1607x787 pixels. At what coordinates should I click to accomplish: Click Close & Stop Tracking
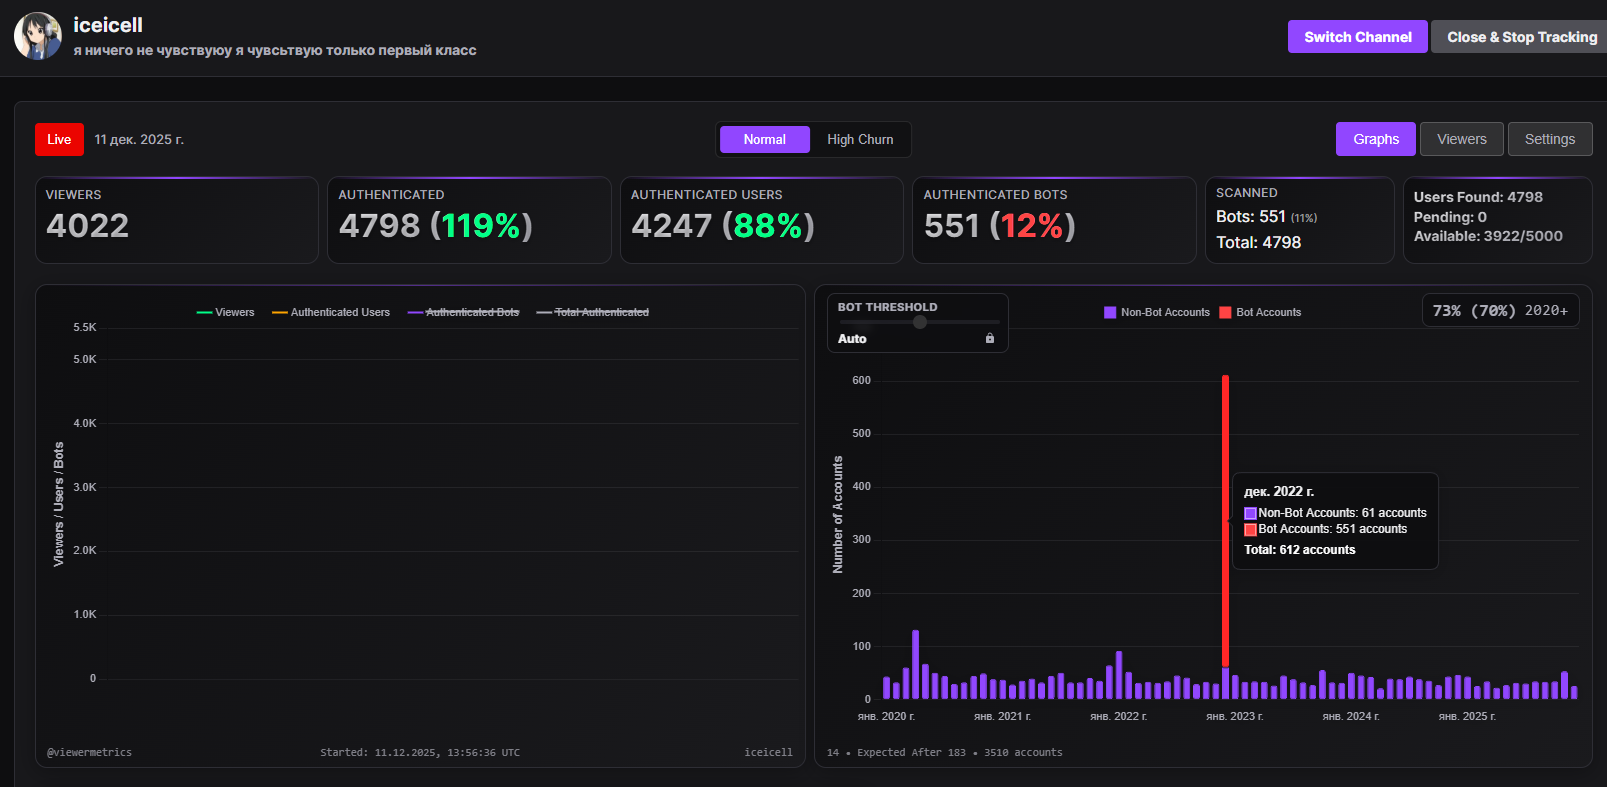(x=1520, y=37)
